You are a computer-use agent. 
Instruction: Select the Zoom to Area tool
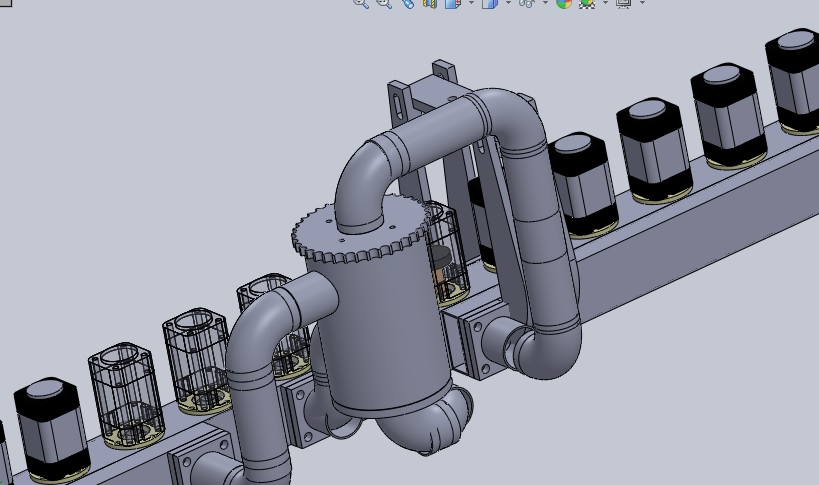click(x=384, y=3)
